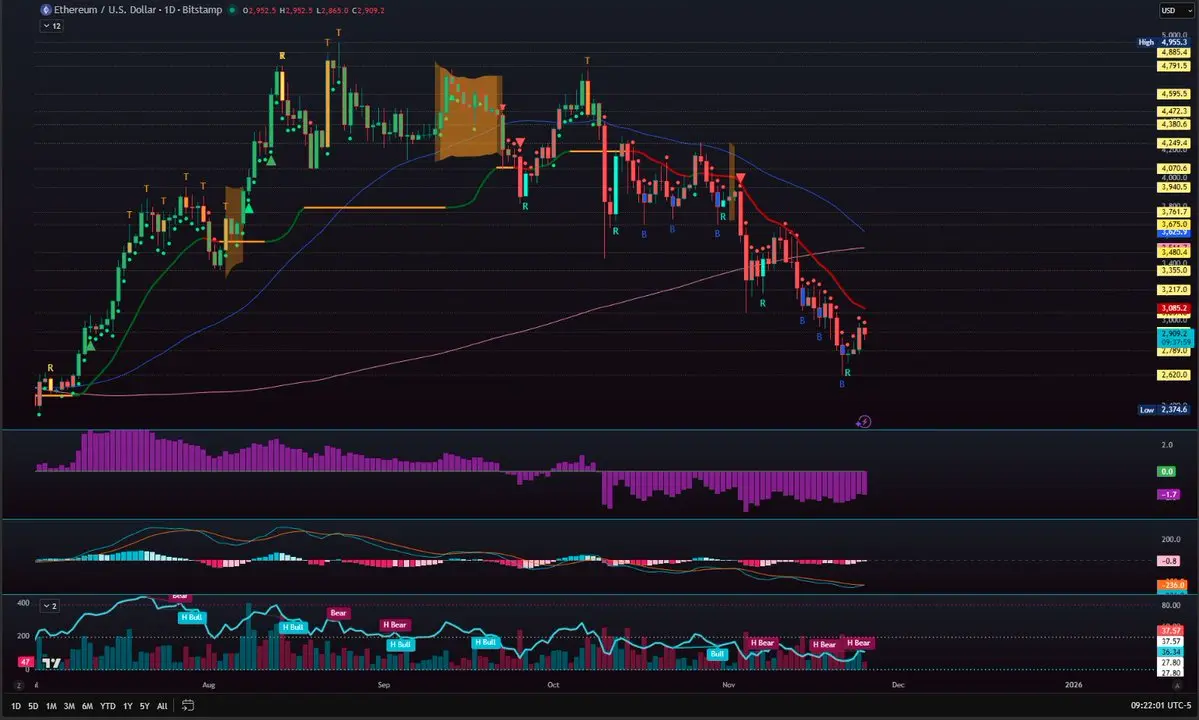Click the orange -236.0 MACD value label
The height and width of the screenshot is (720, 1199).
[x=1171, y=585]
